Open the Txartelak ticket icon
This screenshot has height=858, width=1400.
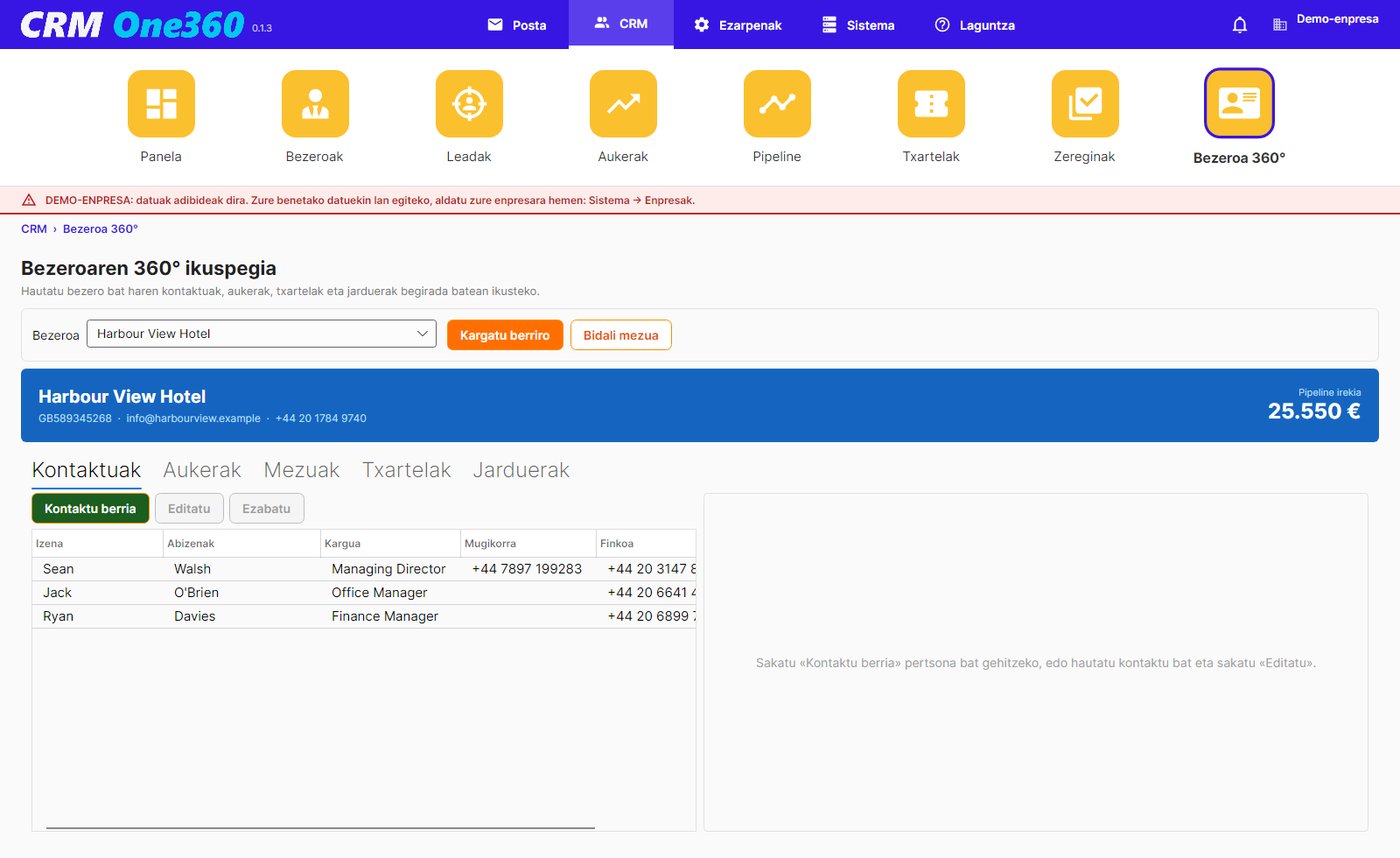point(931,104)
